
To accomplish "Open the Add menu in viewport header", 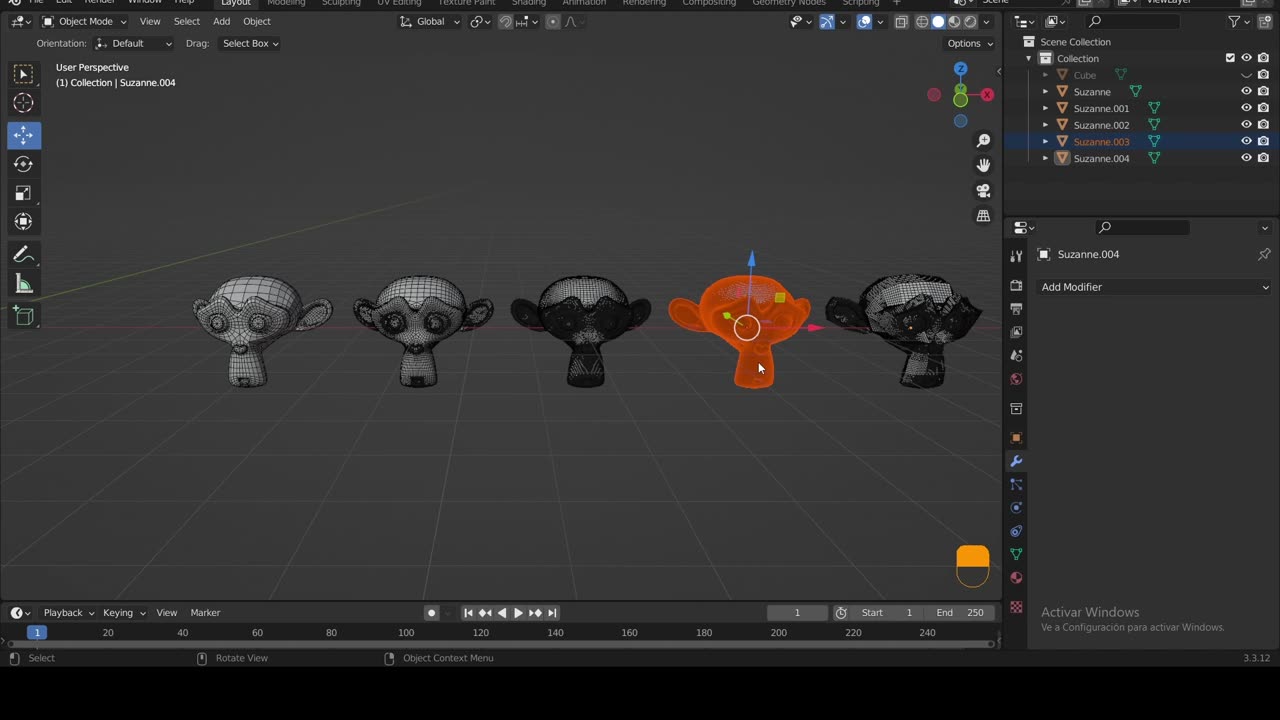I will (x=221, y=21).
